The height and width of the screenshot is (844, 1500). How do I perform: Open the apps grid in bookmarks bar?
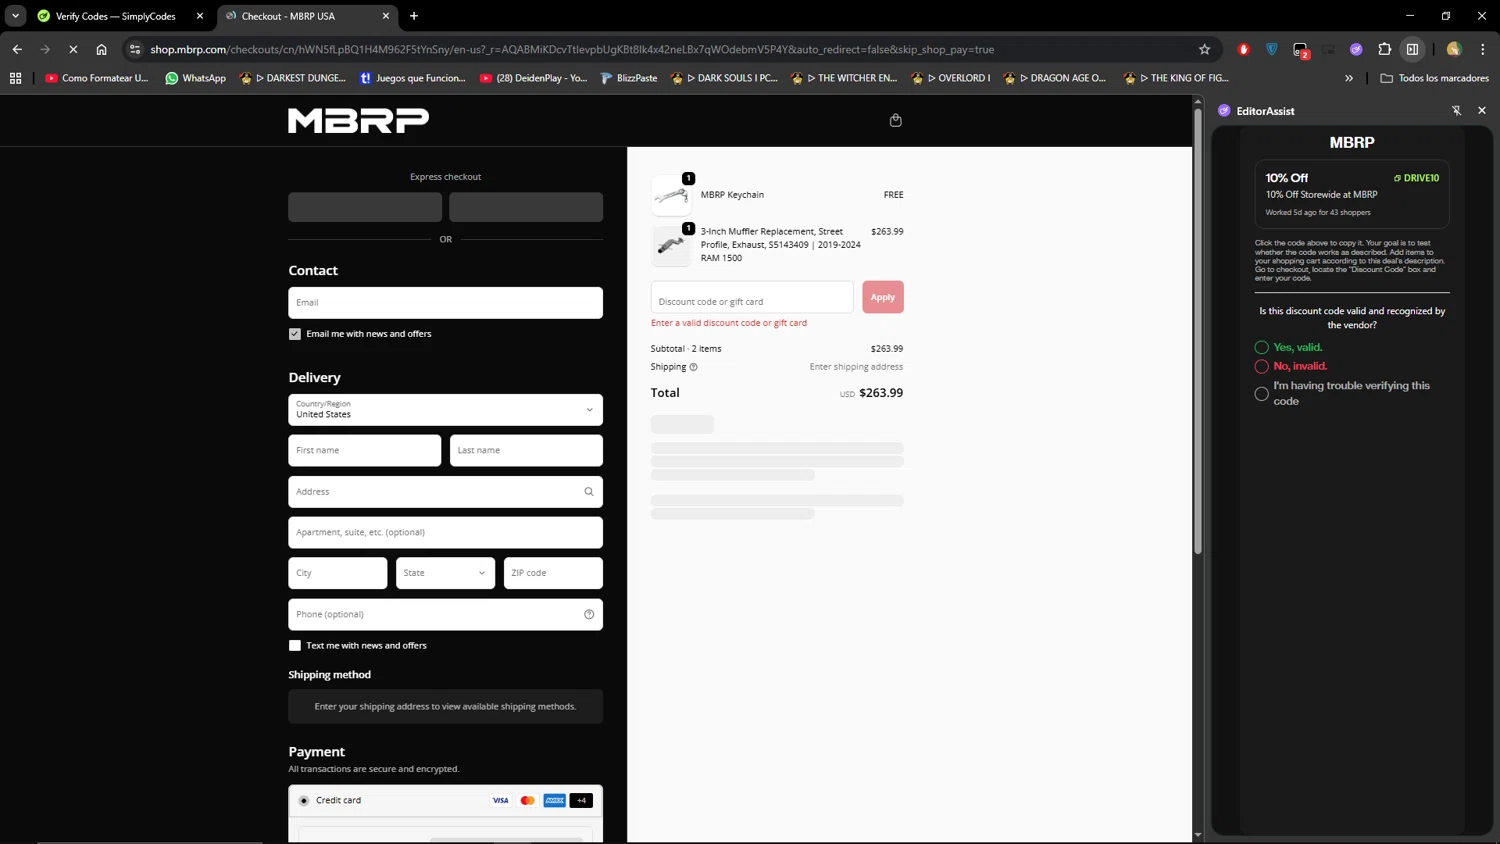point(15,78)
